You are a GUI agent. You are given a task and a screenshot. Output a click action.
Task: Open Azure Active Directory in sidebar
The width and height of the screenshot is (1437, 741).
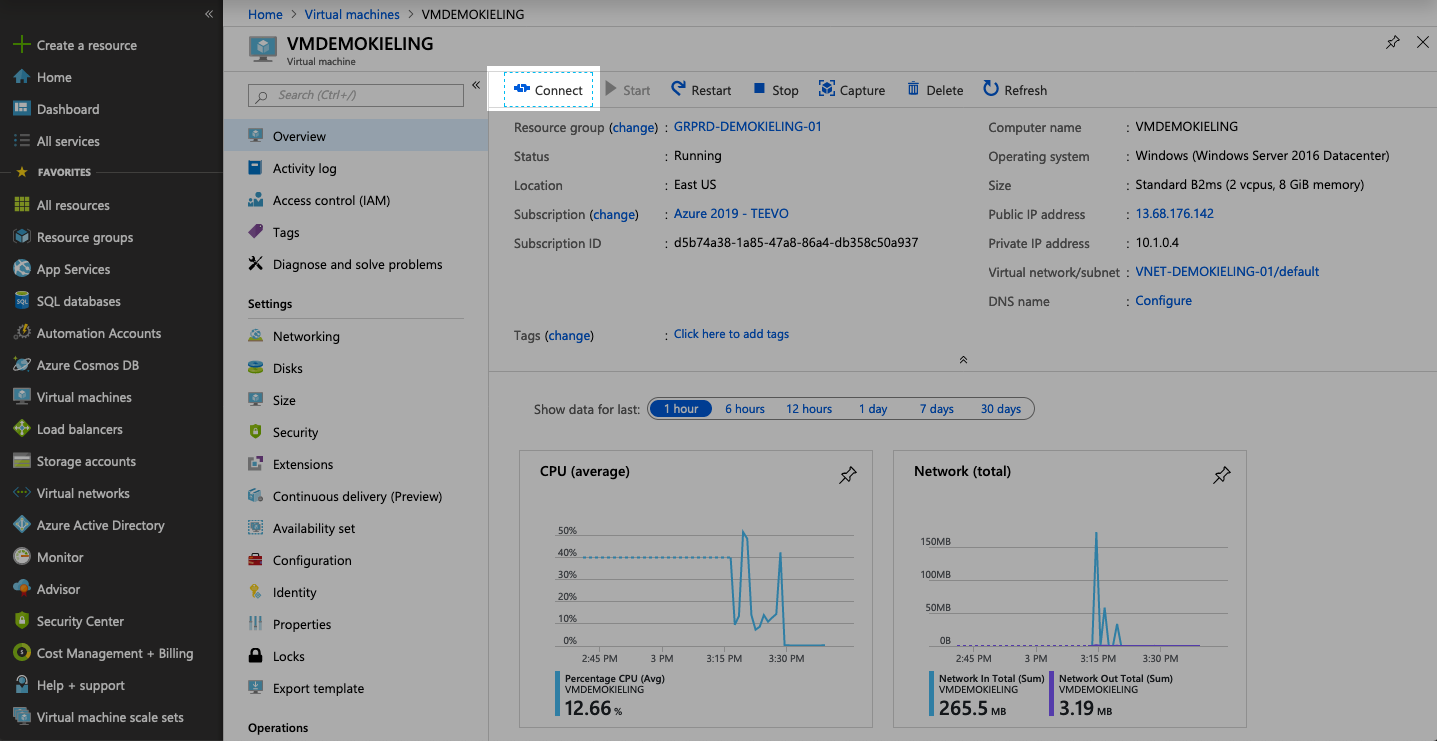[100, 525]
